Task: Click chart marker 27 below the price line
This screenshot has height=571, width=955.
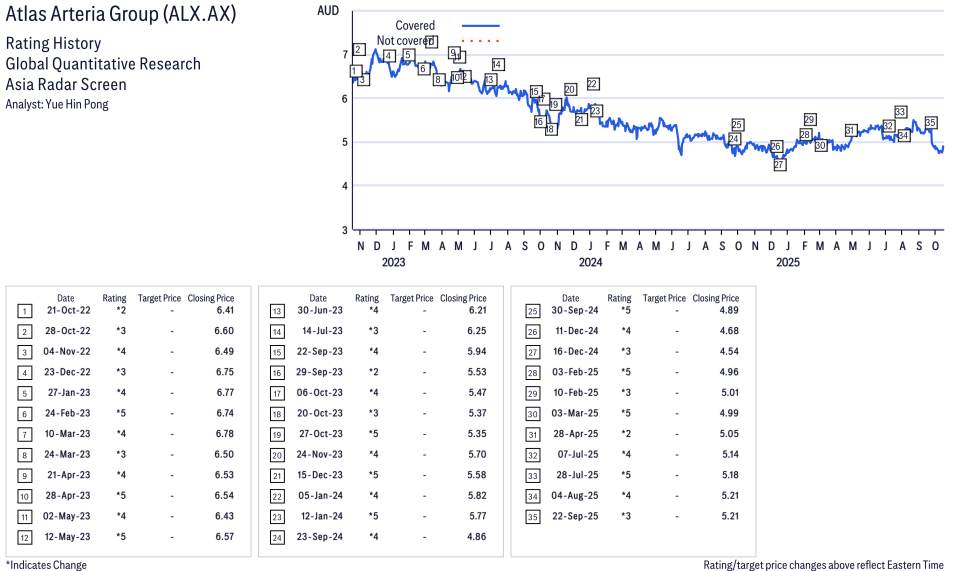Action: point(780,164)
